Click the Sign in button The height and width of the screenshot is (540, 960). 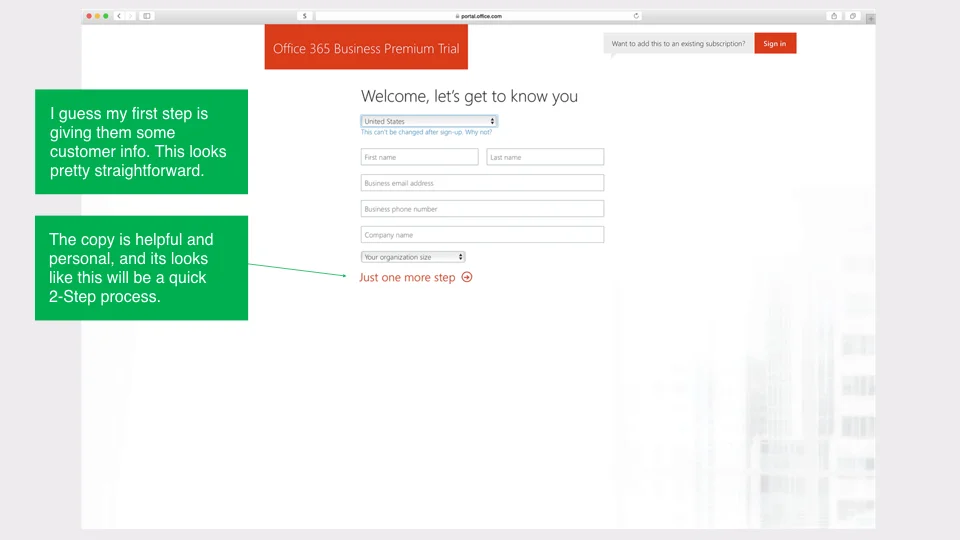(x=775, y=43)
